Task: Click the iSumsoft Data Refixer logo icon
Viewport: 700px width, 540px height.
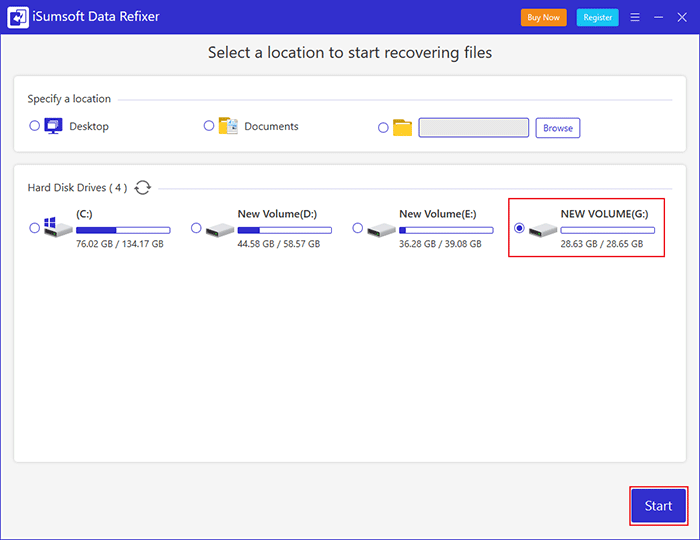Action: pyautogui.click(x=18, y=17)
